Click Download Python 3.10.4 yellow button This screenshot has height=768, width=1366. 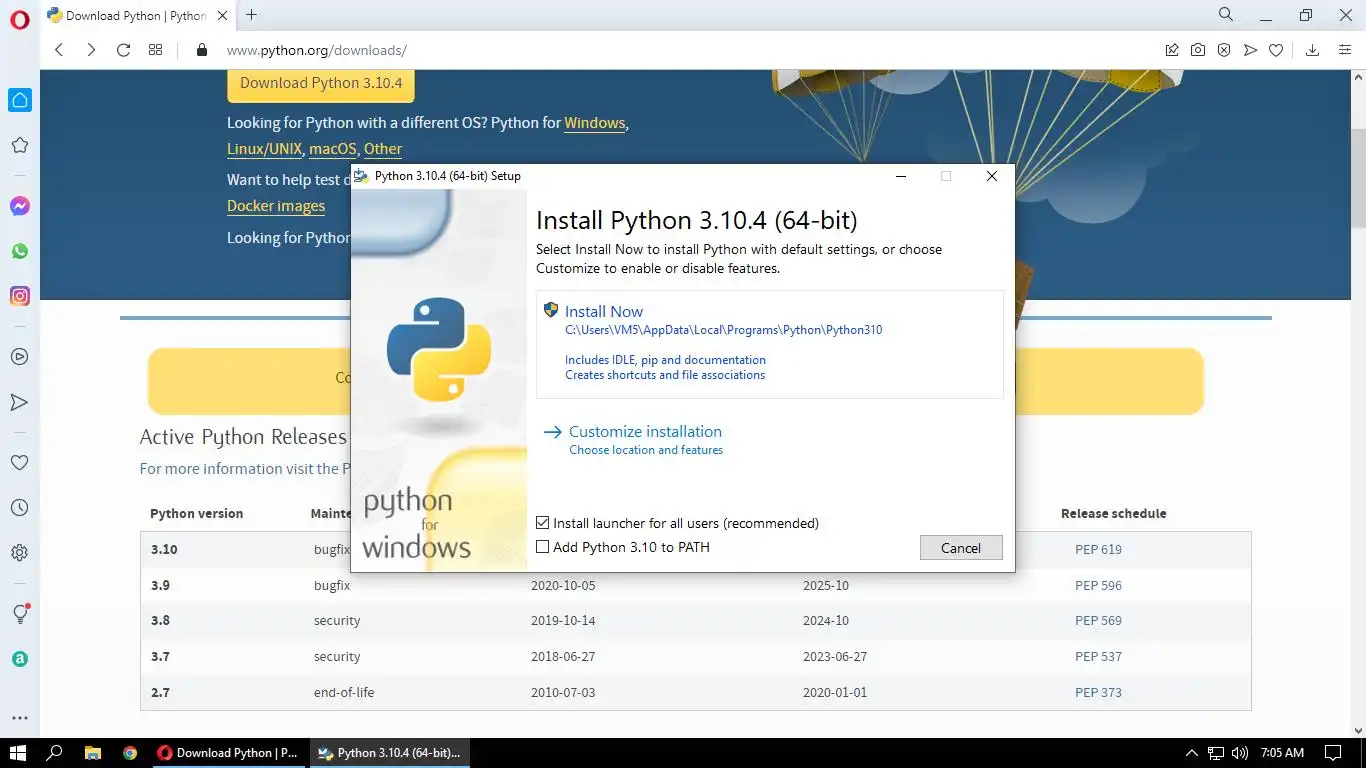coord(321,83)
